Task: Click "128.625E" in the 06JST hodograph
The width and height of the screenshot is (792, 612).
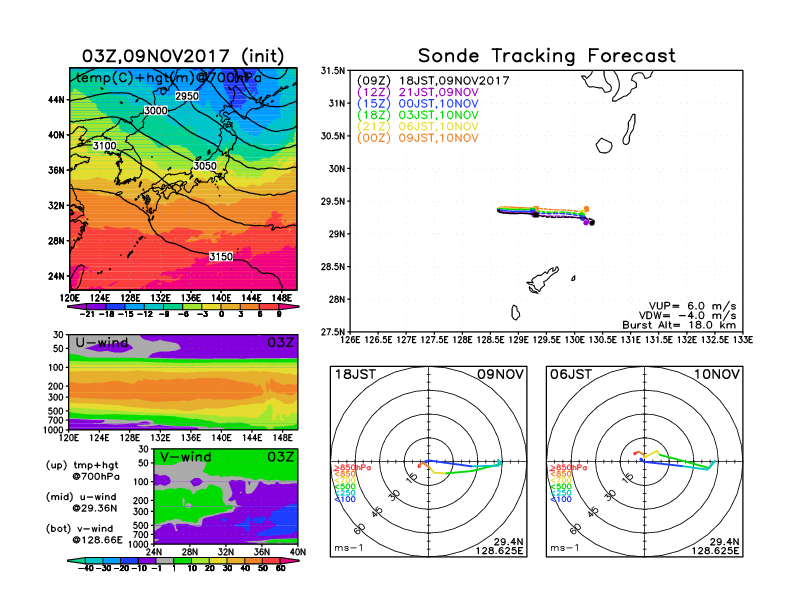Action: click(715, 550)
